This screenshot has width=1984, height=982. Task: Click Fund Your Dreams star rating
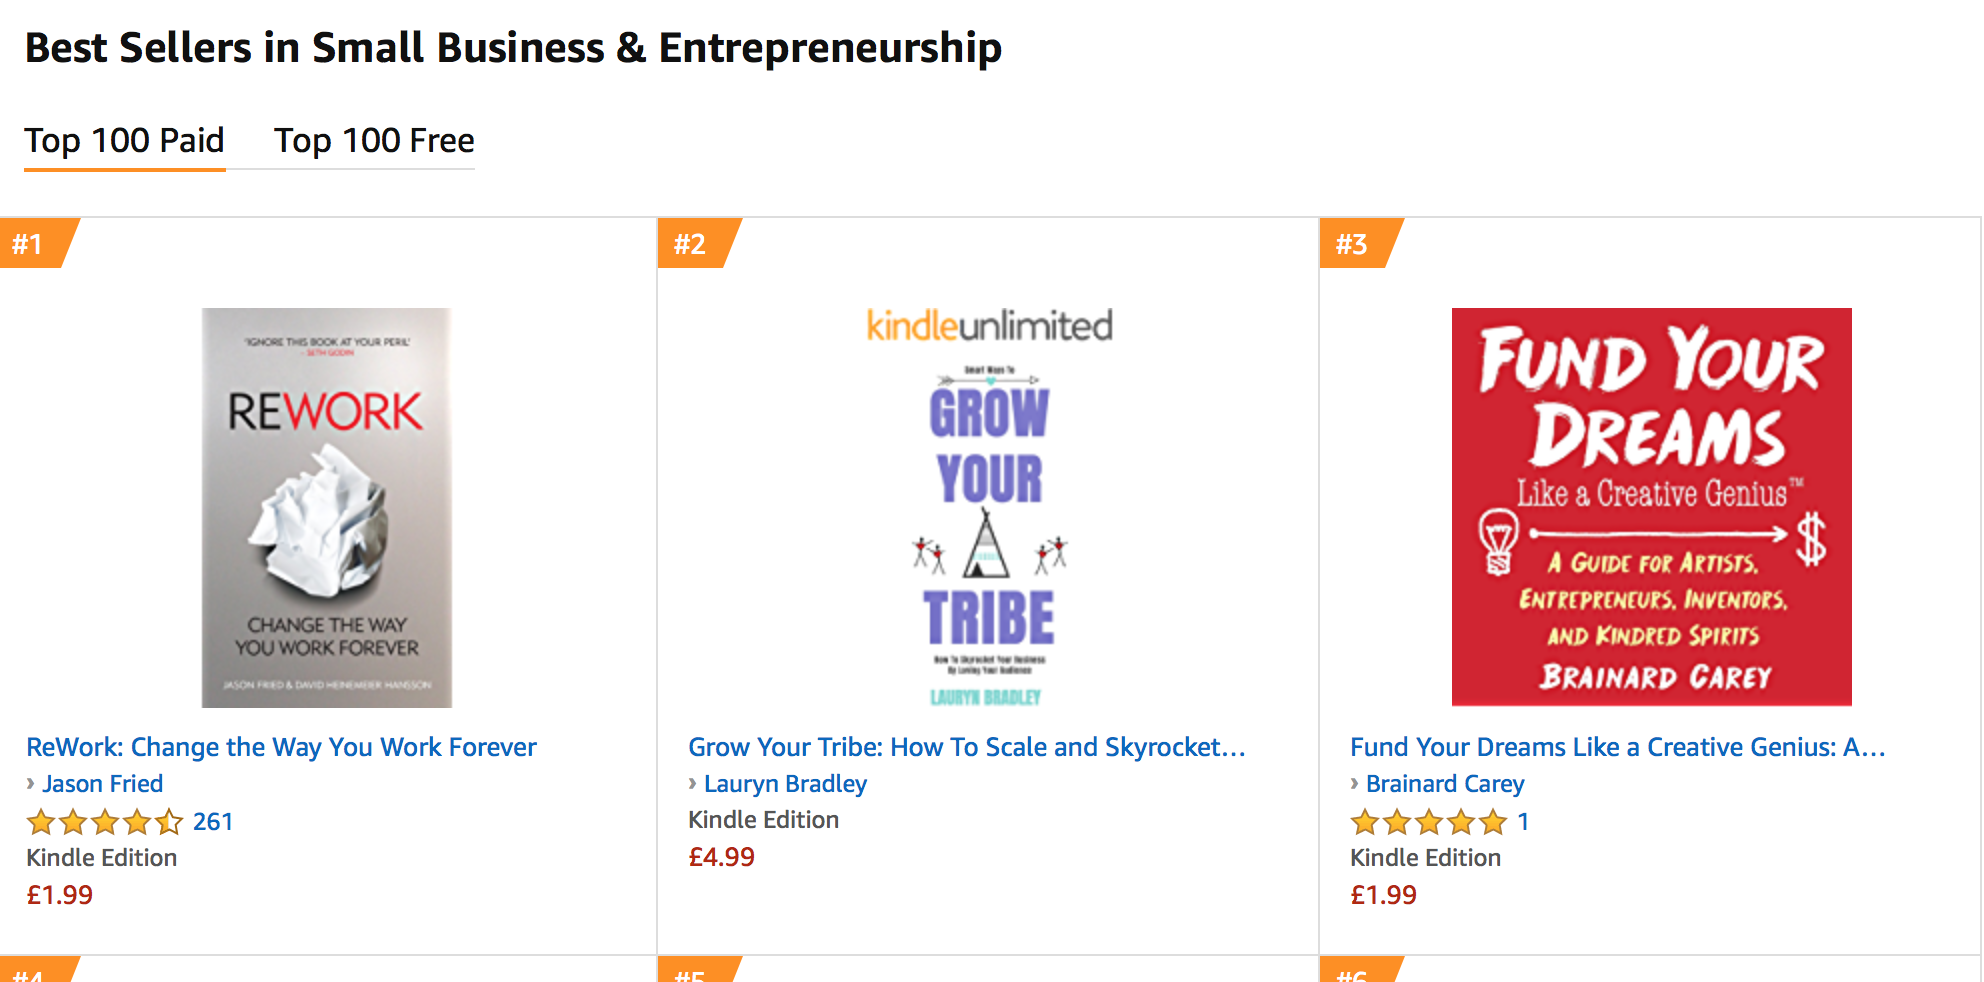tap(1428, 822)
